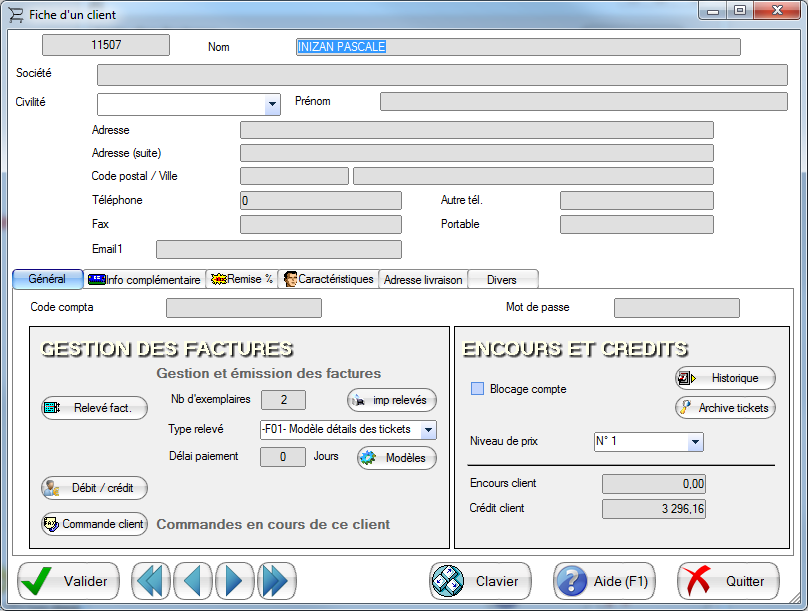The width and height of the screenshot is (808, 611).
Task: Open the Type relevé dropdown
Action: (x=428, y=430)
